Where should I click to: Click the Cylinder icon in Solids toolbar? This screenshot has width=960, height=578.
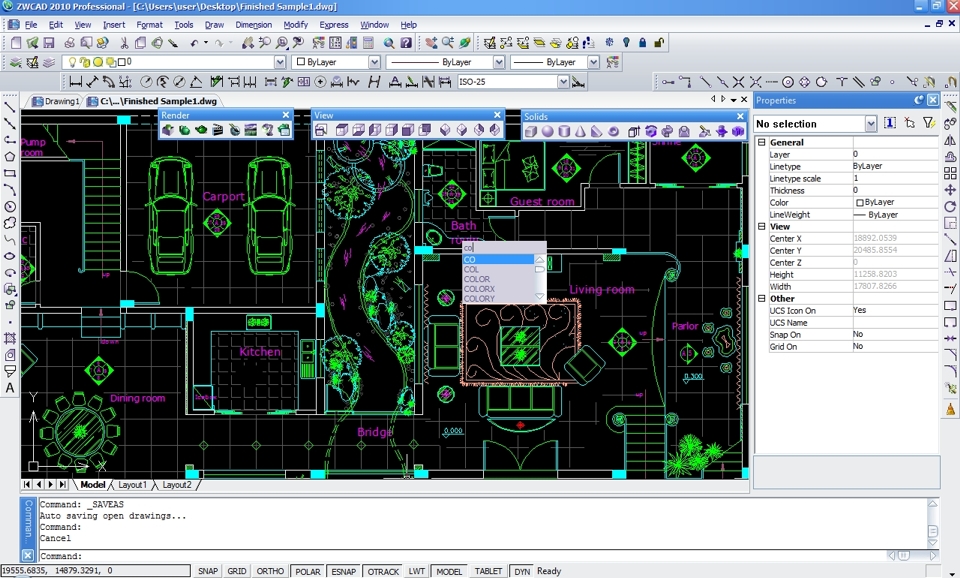[563, 131]
